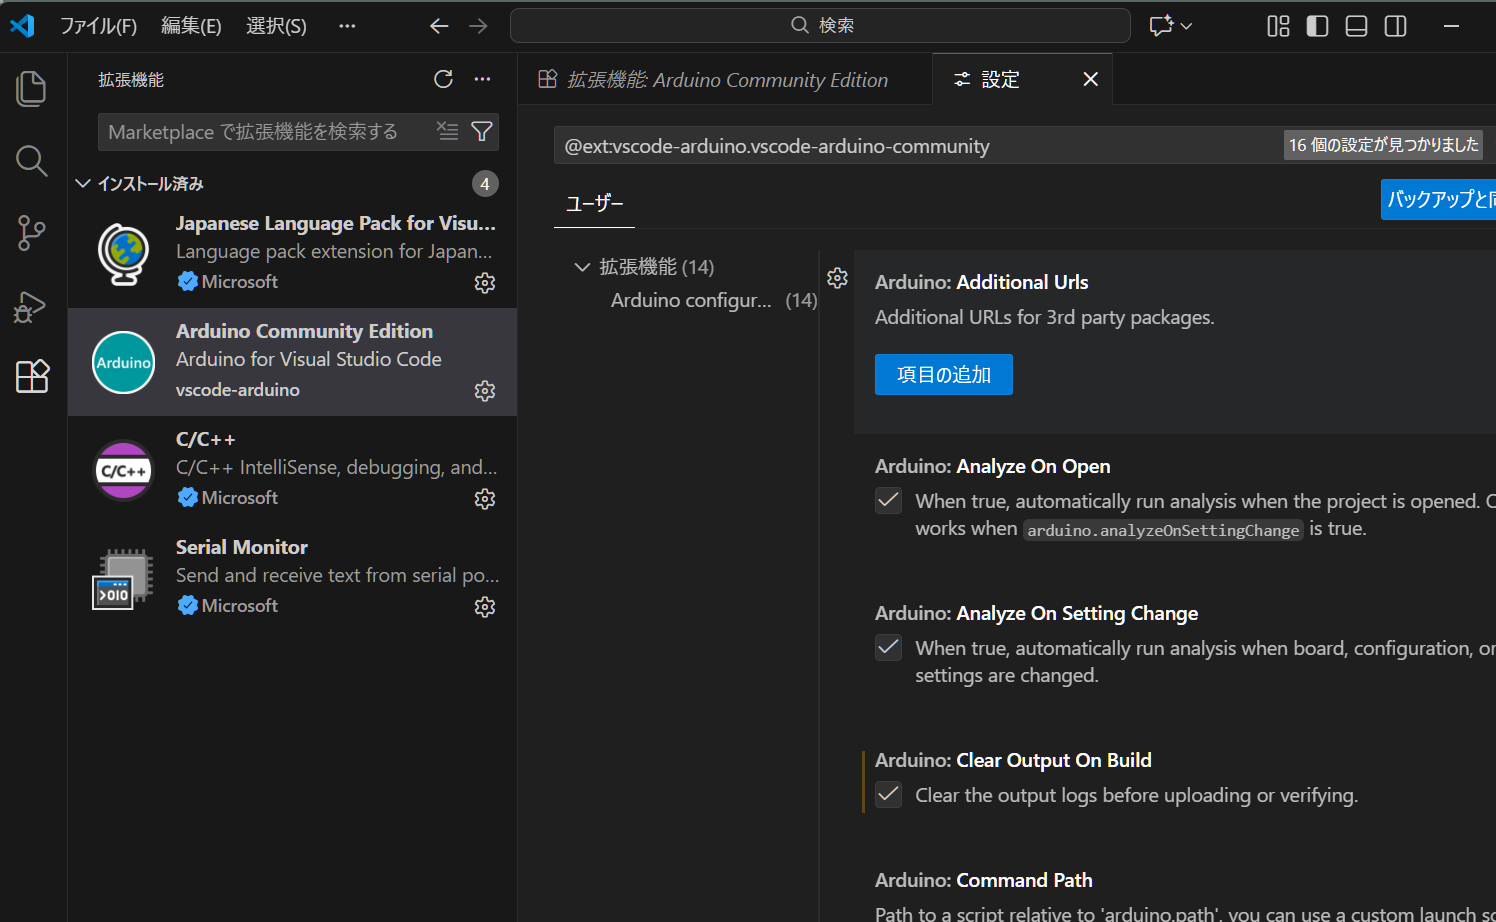Collapse the インストール済み section

(84, 184)
